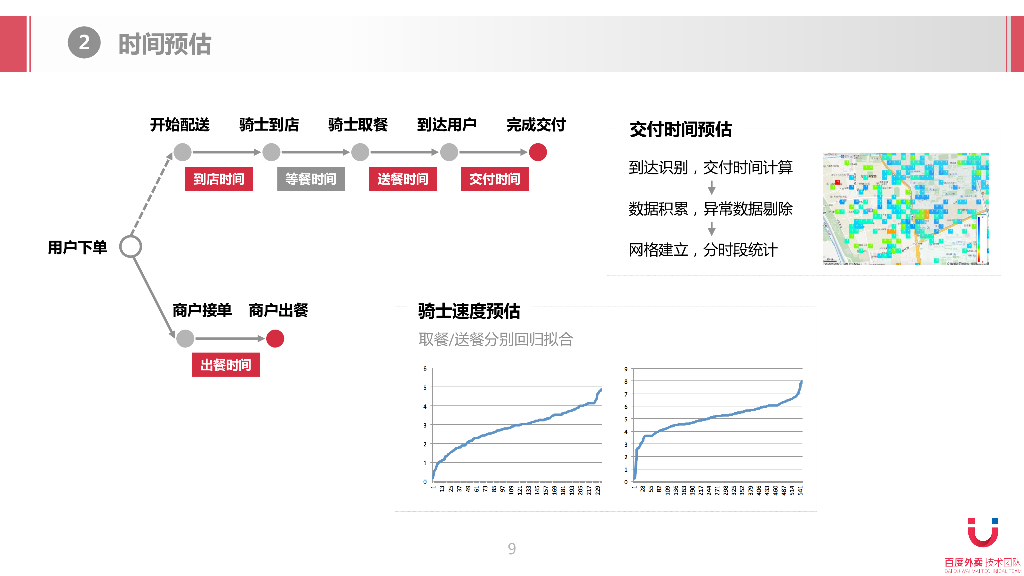Click the down arrow below 到达识别 text

click(x=712, y=189)
